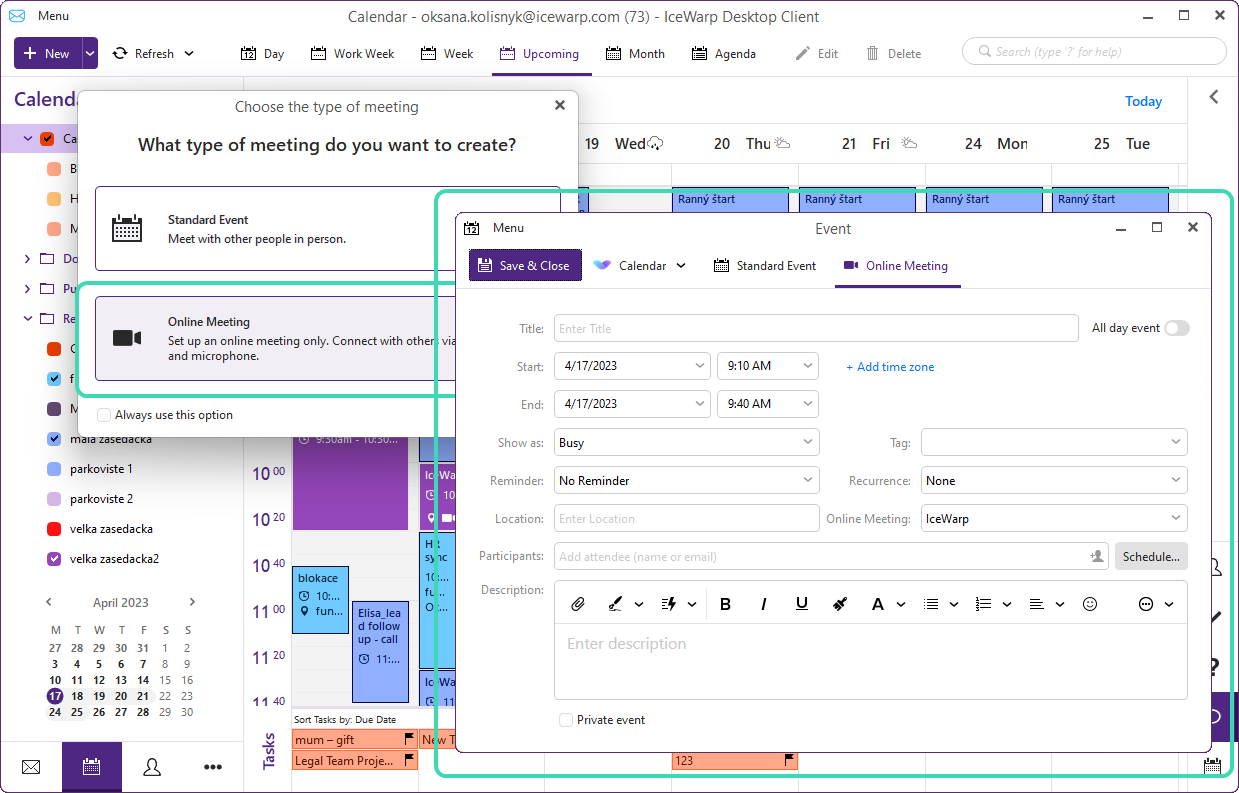Underline text in the description editor
This screenshot has height=793, width=1239.
[x=801, y=604]
